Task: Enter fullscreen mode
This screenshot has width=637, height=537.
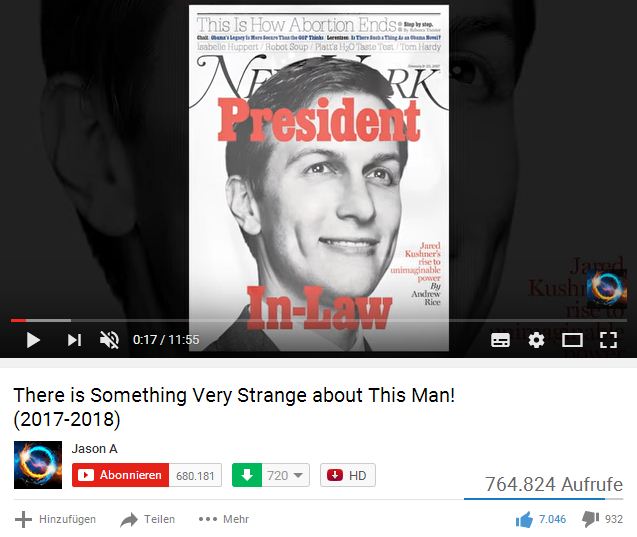Action: tap(608, 340)
